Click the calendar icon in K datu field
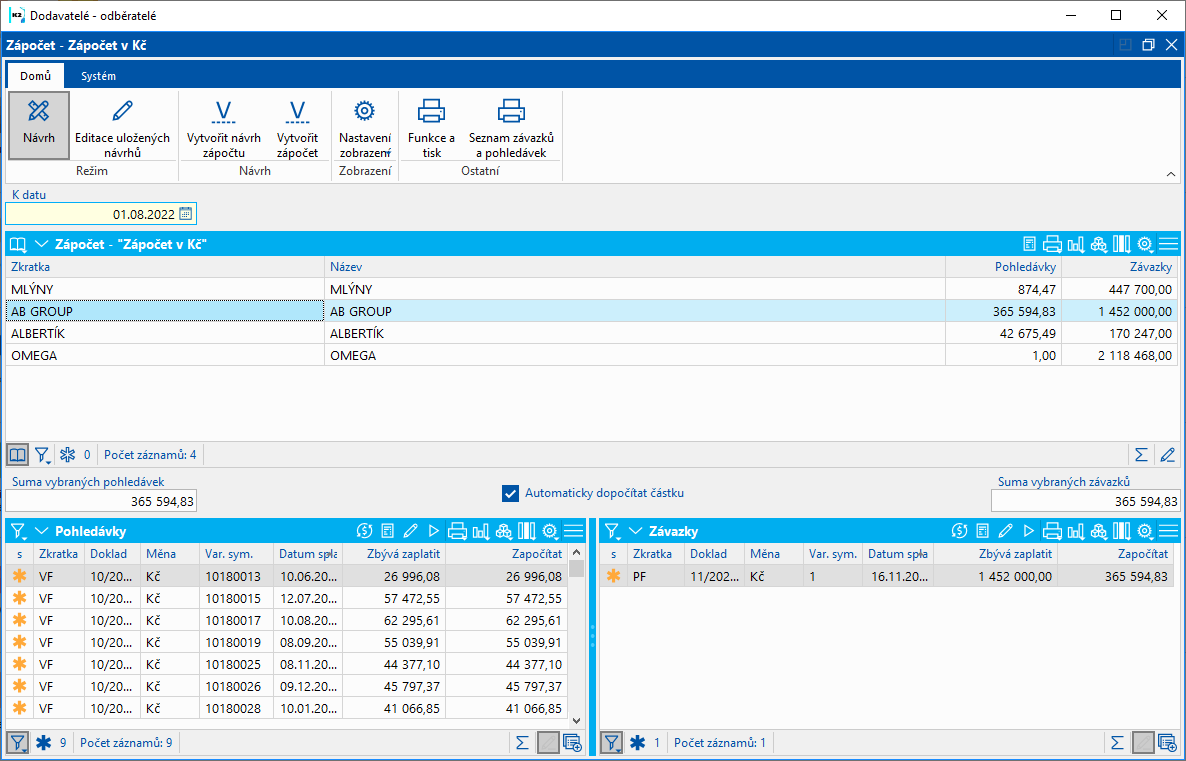Image resolution: width=1186 pixels, height=761 pixels. coord(186,214)
